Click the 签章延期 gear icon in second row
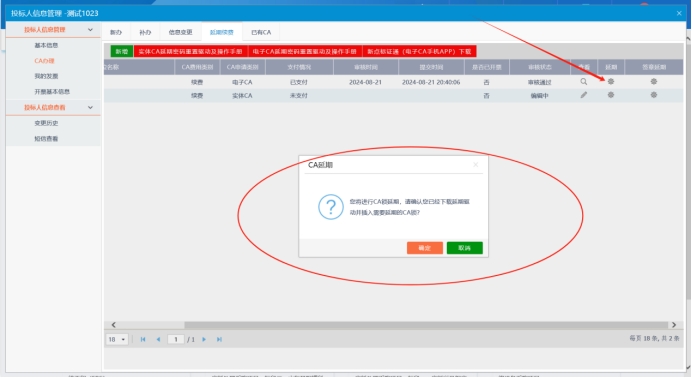This screenshot has height=378, width=692. (x=654, y=95)
